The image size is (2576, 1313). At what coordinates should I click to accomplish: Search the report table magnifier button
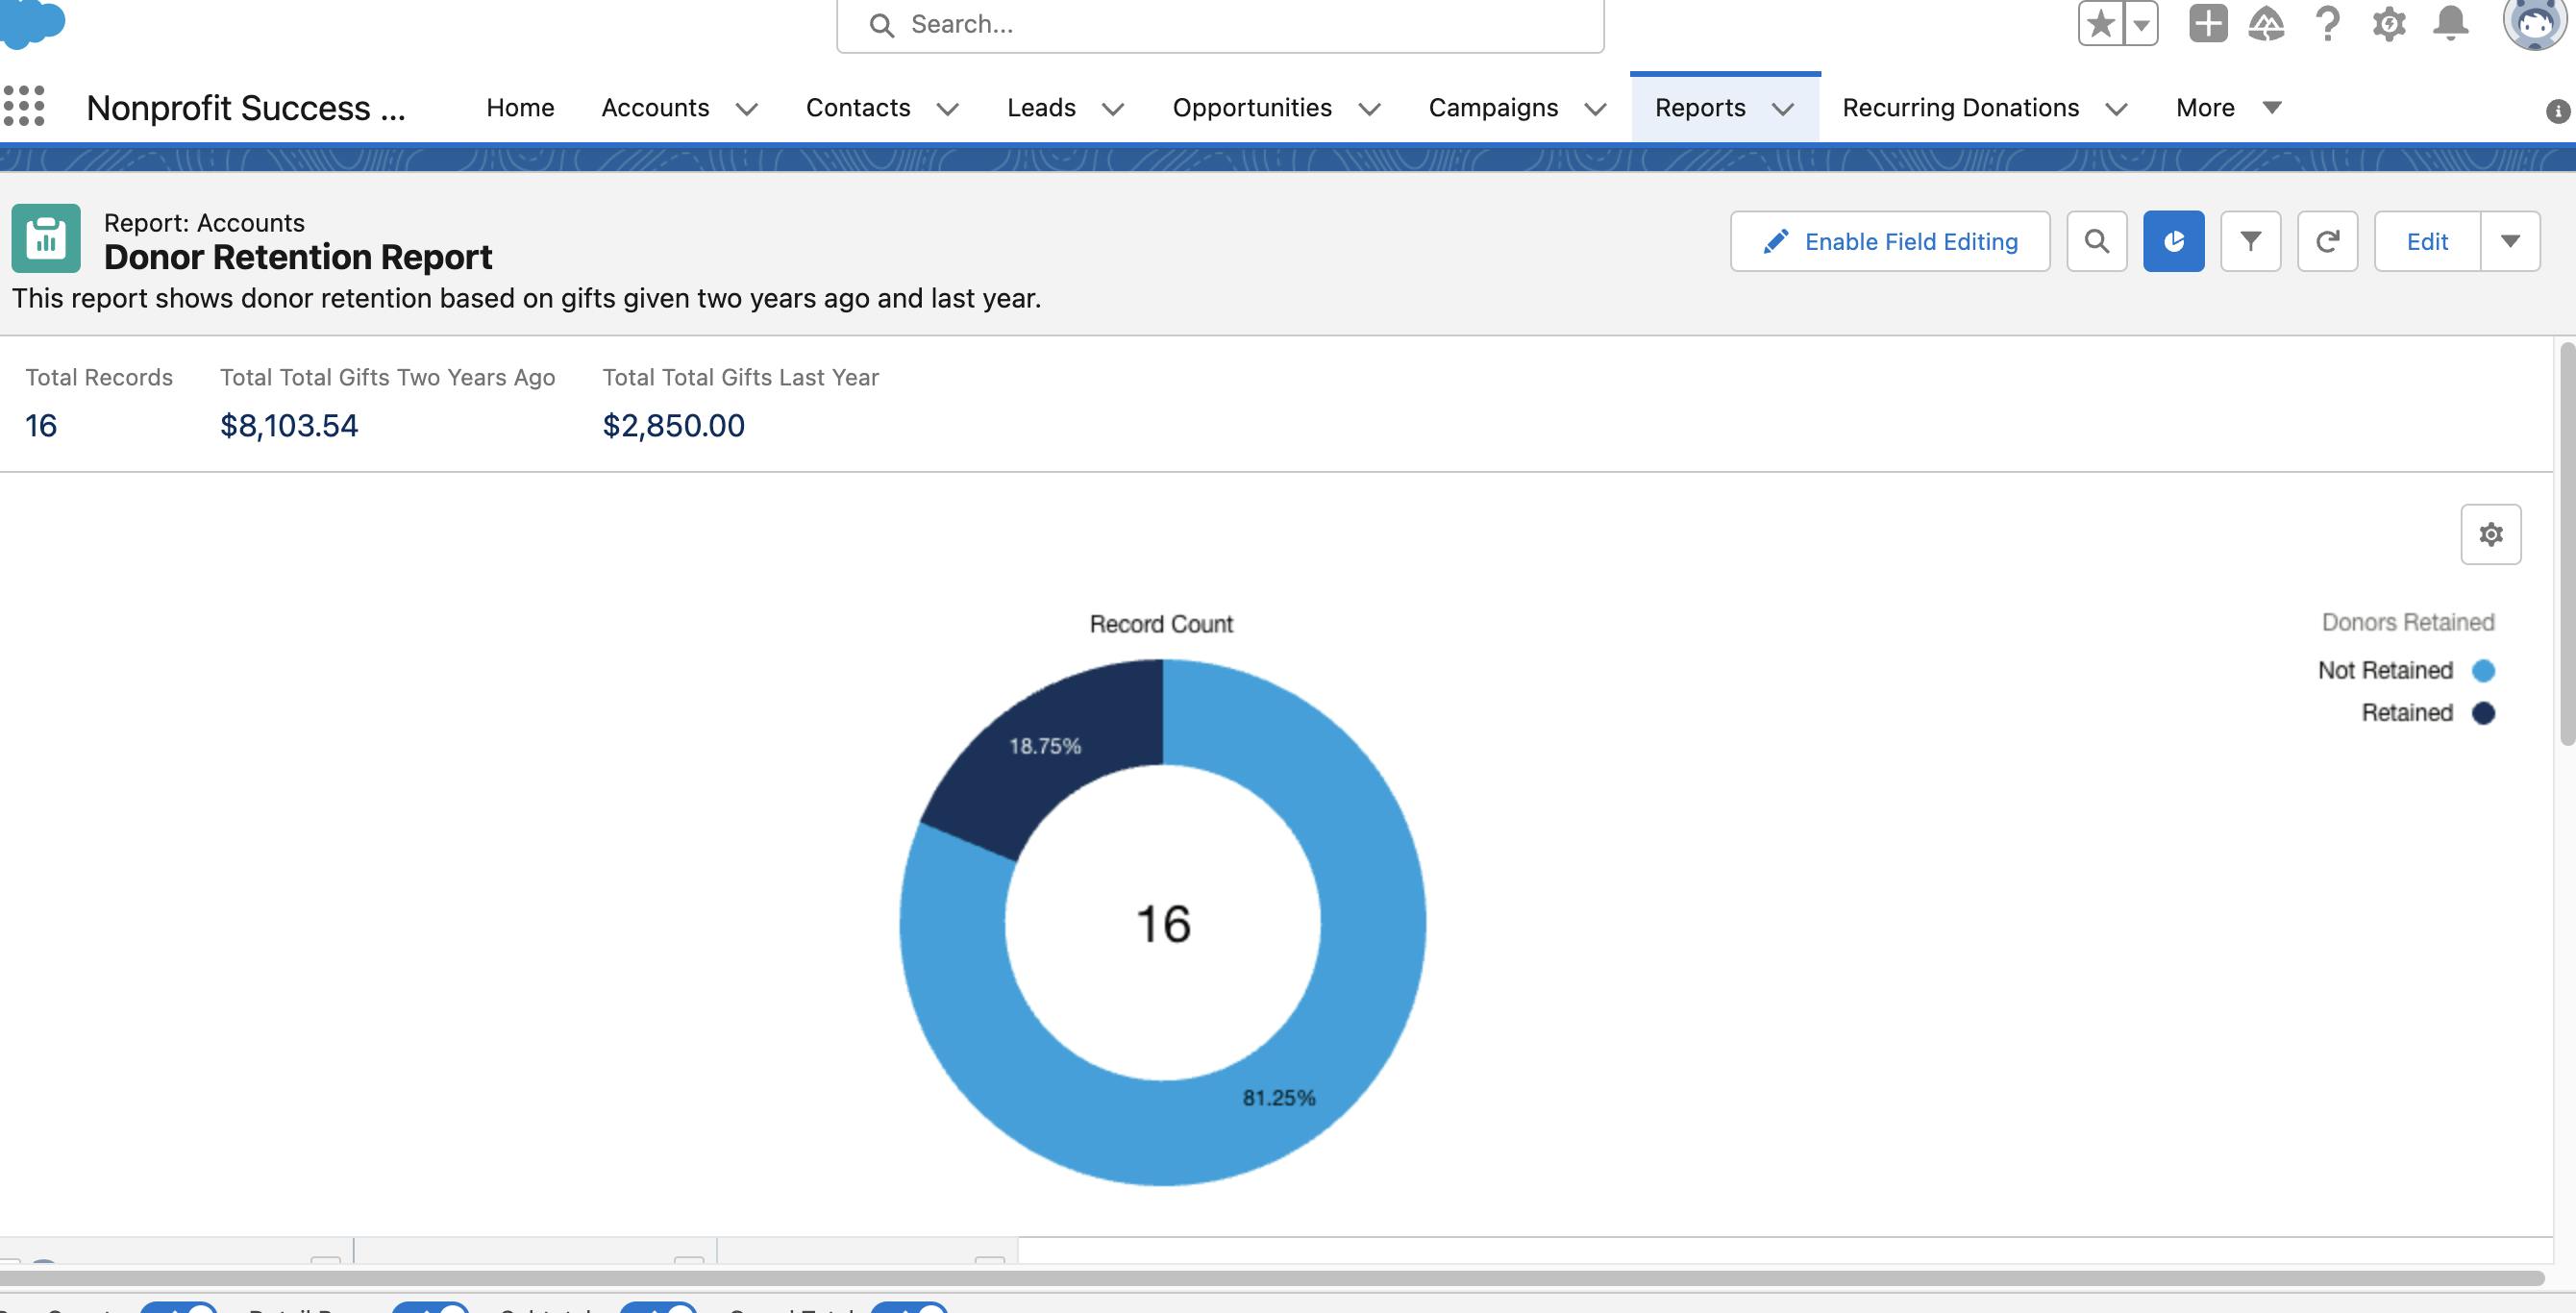(2097, 241)
